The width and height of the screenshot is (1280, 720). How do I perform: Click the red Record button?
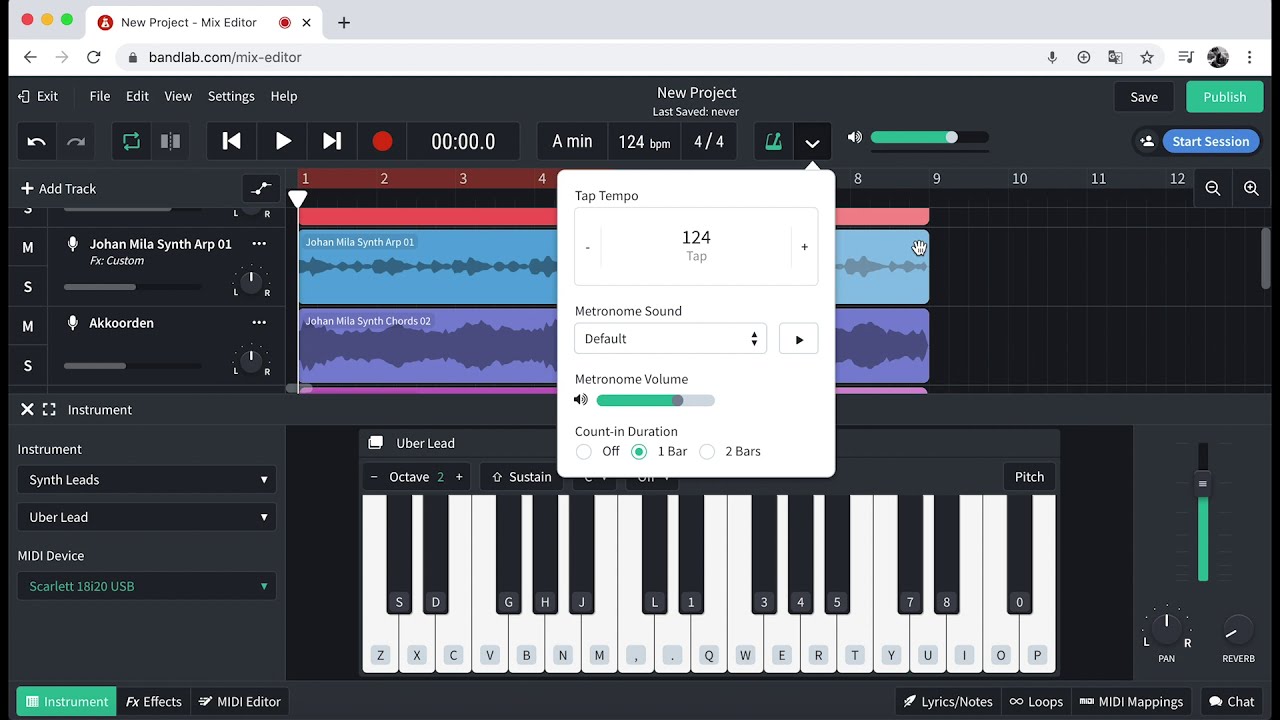tap(382, 141)
